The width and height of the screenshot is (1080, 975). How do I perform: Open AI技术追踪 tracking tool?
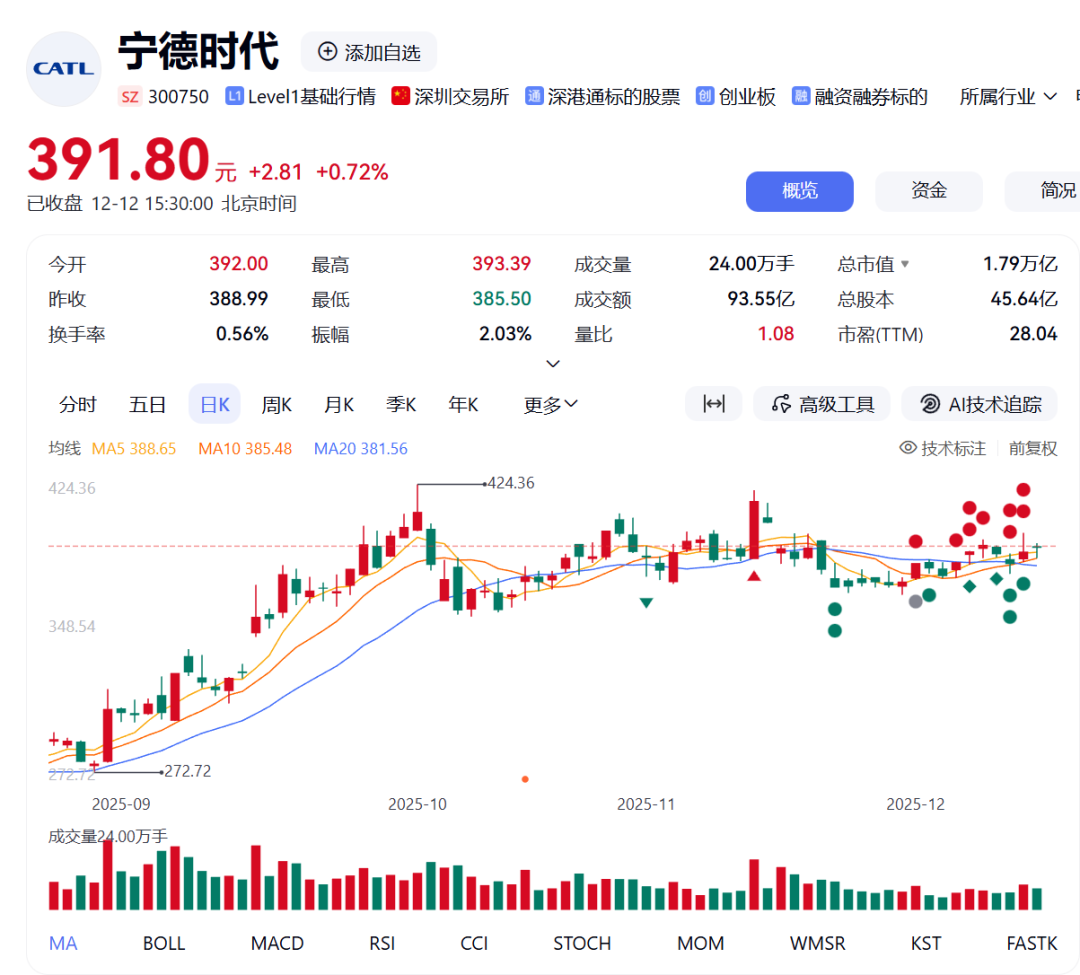pos(980,404)
